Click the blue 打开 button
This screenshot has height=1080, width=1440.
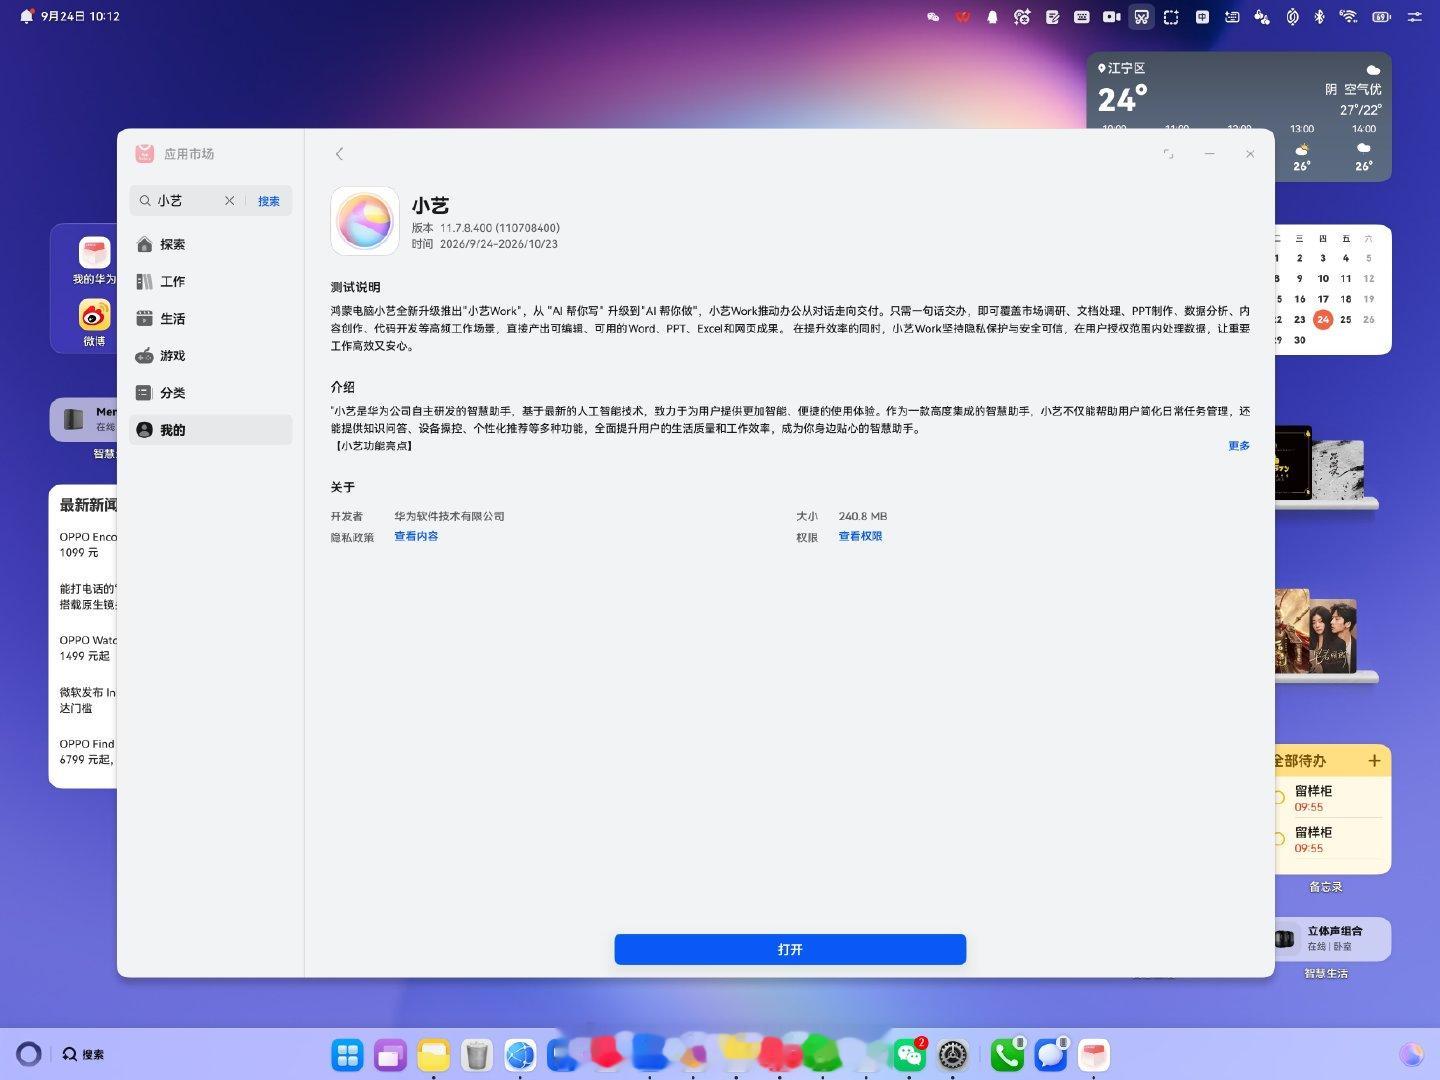pyautogui.click(x=790, y=949)
